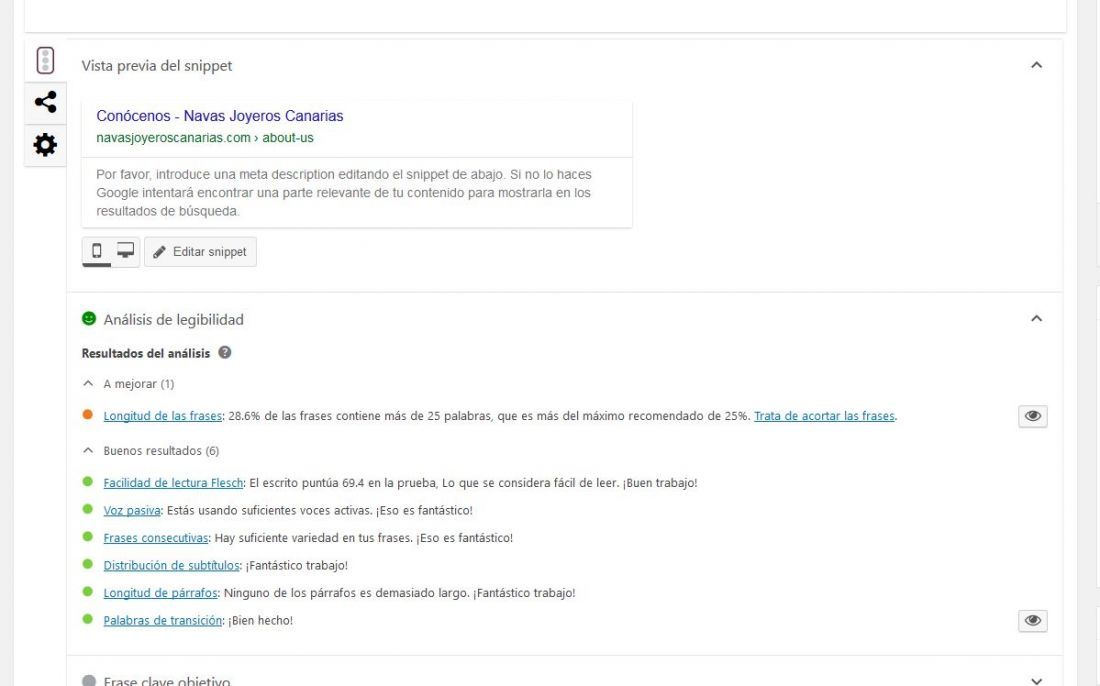Image resolution: width=1100 pixels, height=686 pixels.
Task: Click the green bullet beside Facilidad de lectura Flesch
Action: (88, 482)
